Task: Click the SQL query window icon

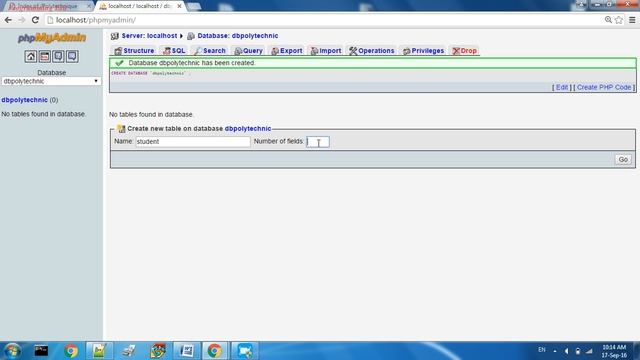Action: click(44, 56)
